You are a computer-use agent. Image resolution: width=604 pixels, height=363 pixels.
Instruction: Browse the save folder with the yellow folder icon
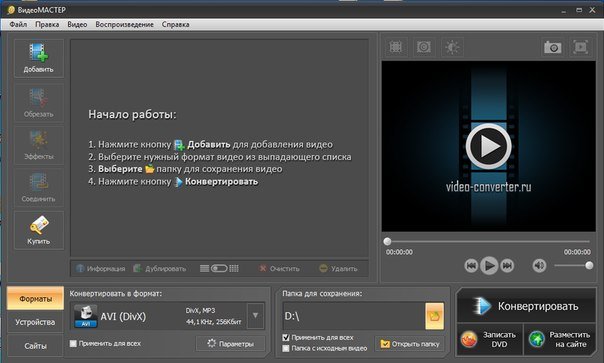[x=435, y=316]
